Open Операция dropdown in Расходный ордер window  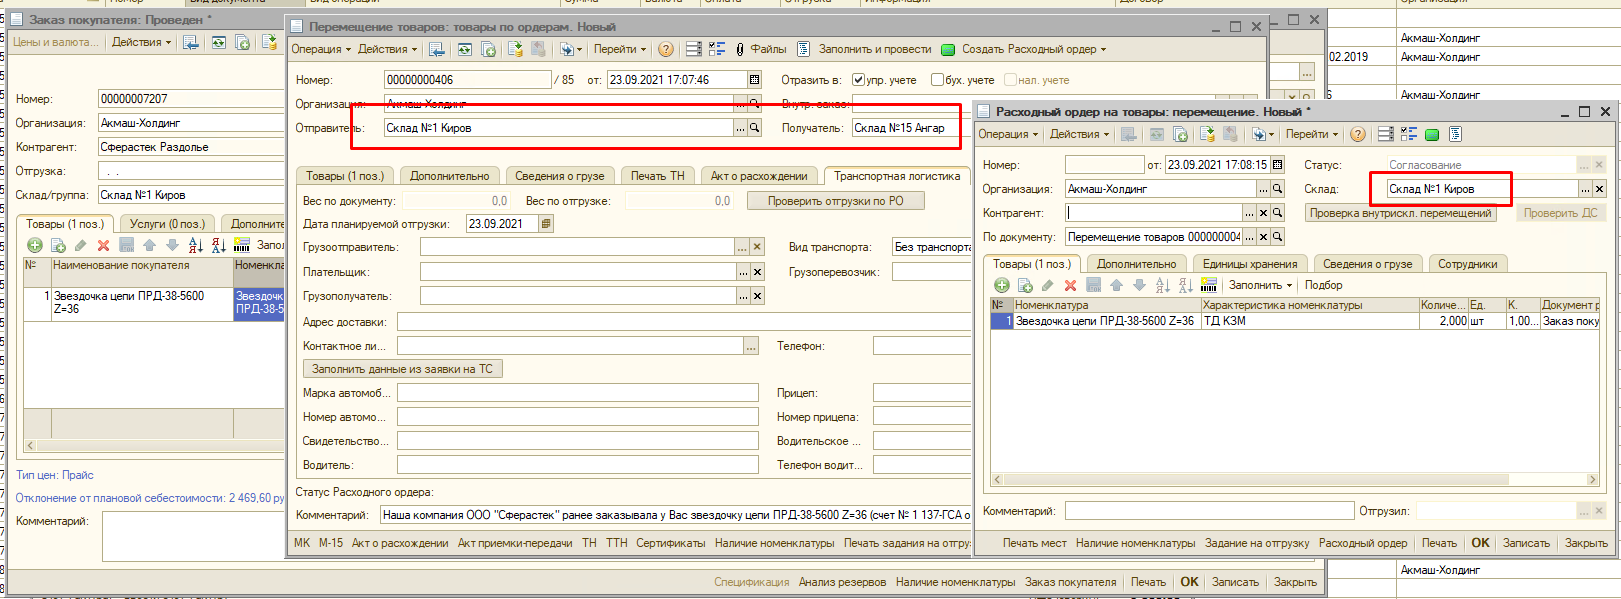(1008, 134)
